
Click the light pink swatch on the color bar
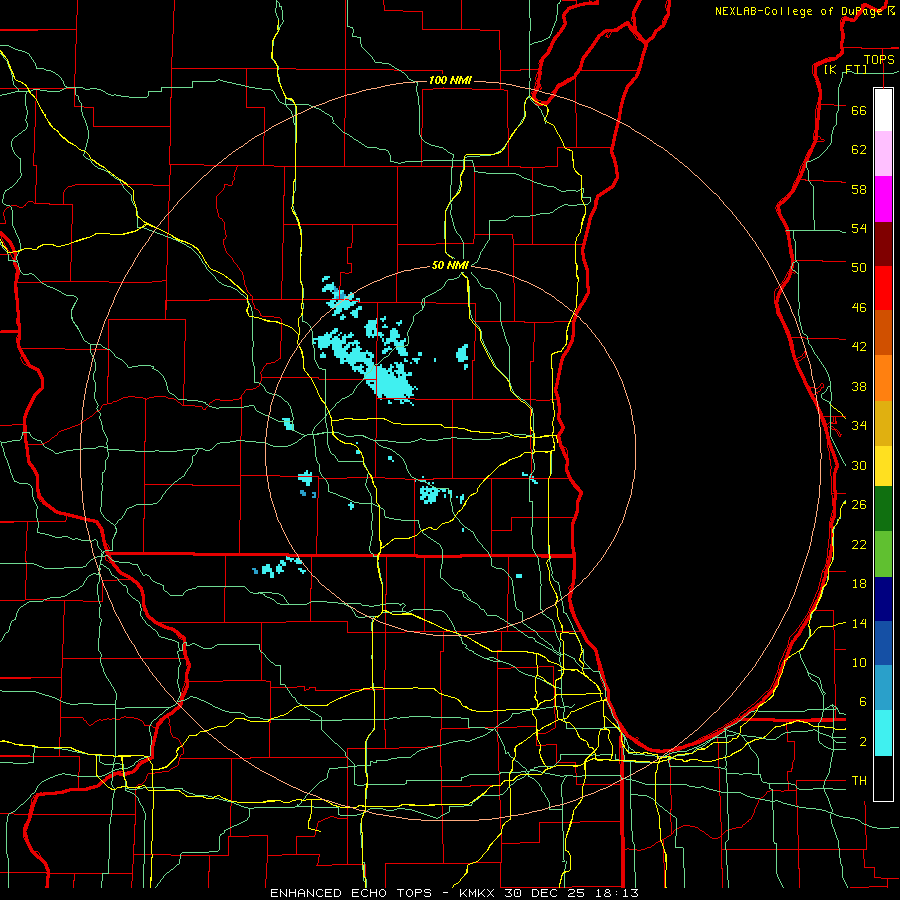(883, 154)
